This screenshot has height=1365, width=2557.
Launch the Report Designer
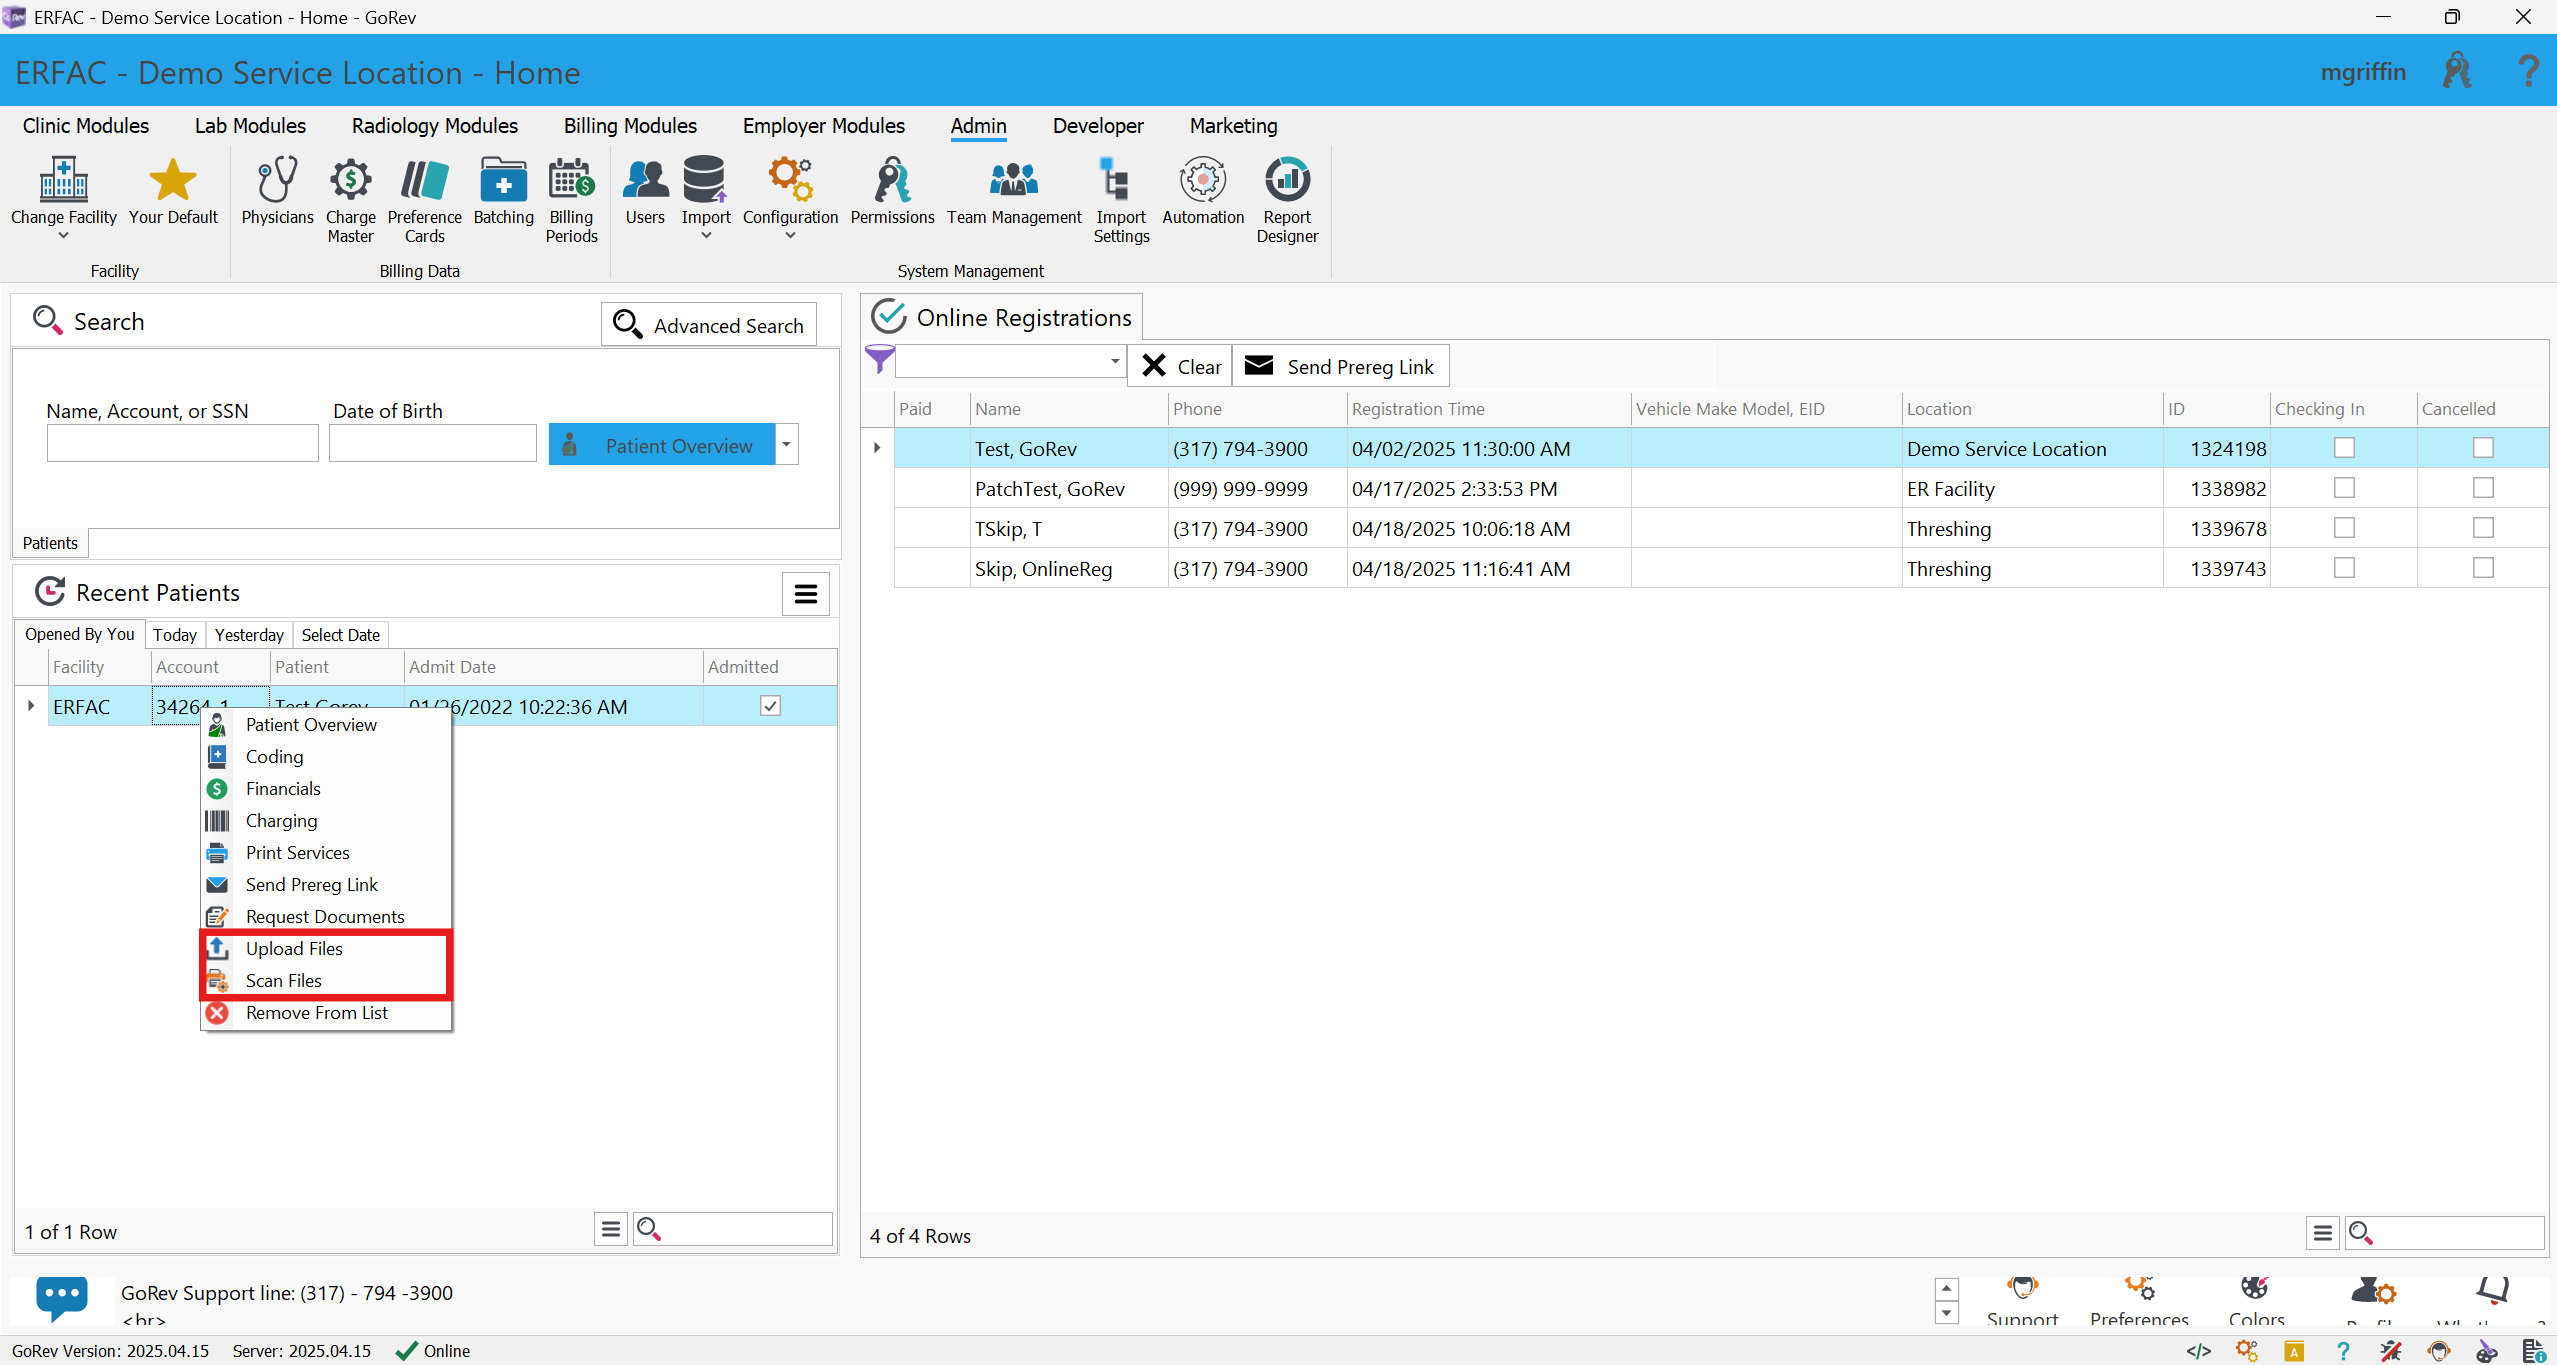click(x=1287, y=200)
